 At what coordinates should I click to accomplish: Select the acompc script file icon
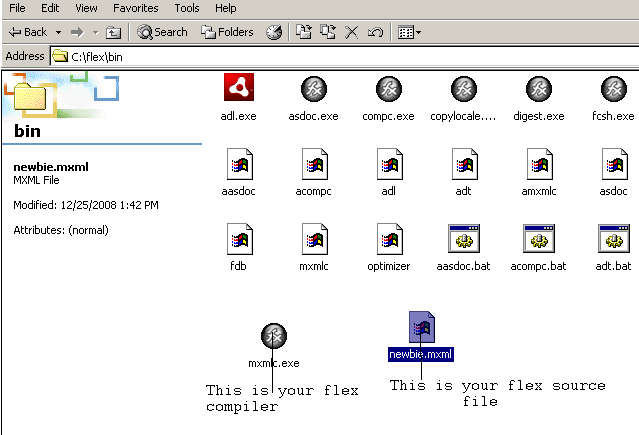click(315, 164)
